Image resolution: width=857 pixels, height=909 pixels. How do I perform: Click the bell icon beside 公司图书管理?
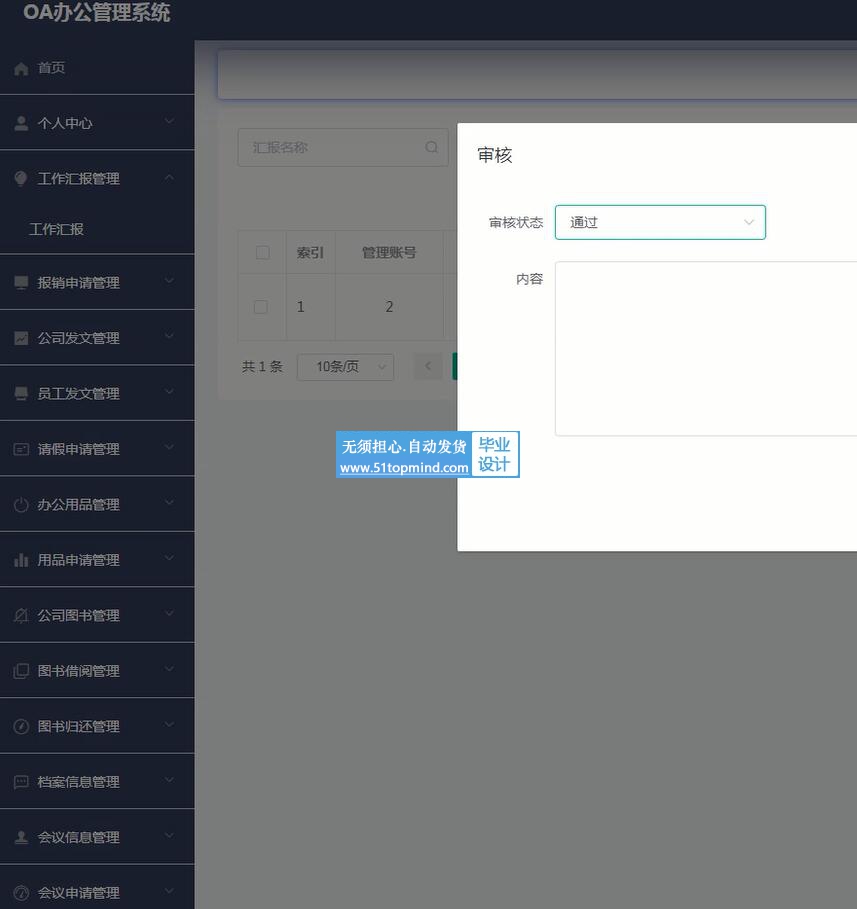(21, 616)
